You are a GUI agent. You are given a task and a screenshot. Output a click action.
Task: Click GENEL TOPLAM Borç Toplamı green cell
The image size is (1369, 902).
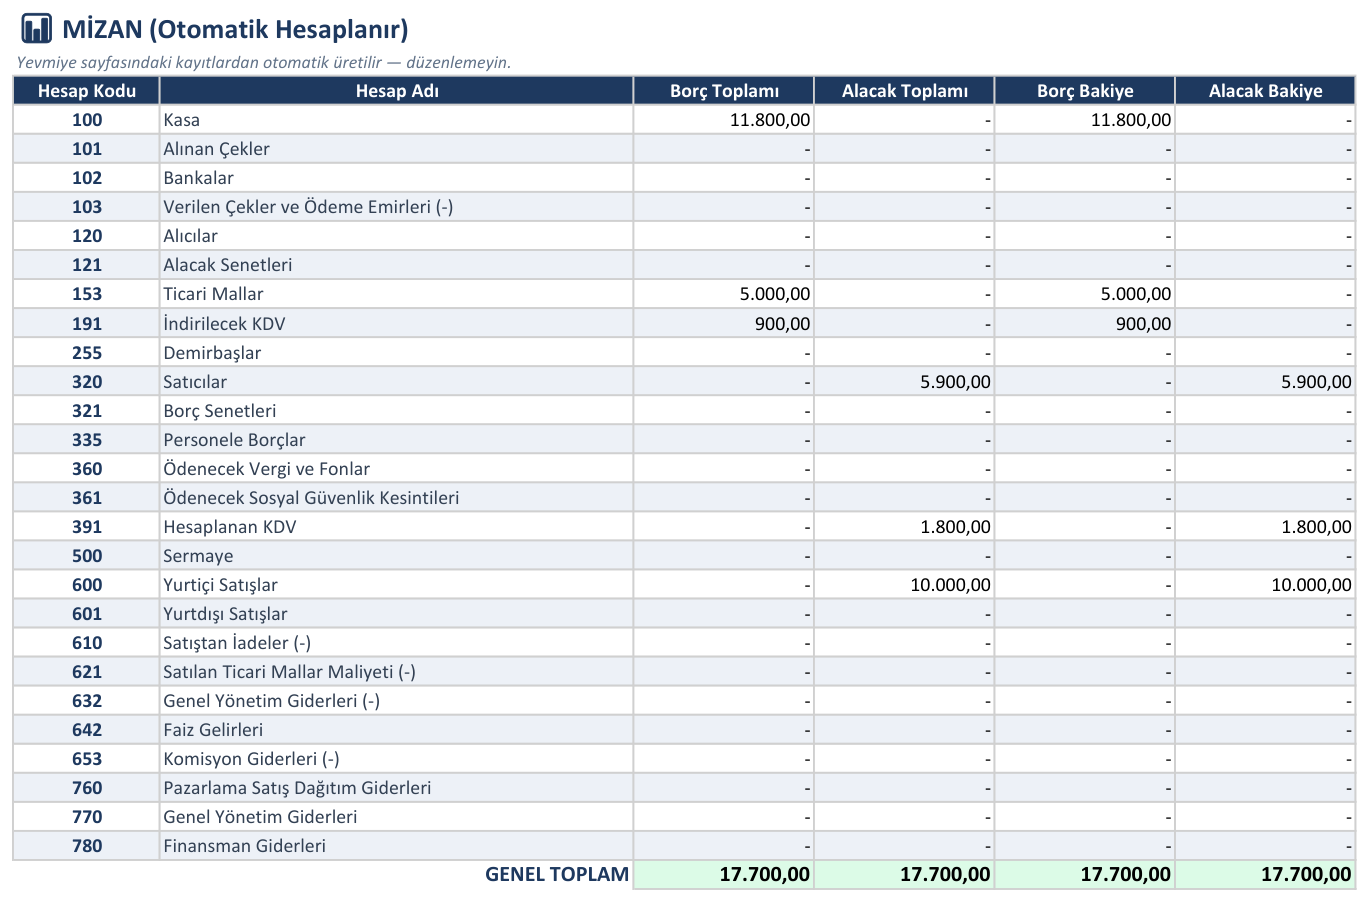(724, 875)
